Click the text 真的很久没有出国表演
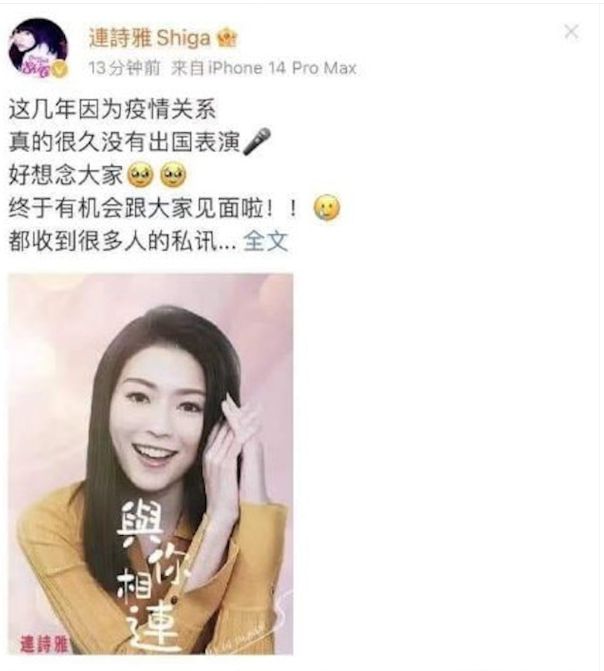The width and height of the screenshot is (604, 671). 124,142
